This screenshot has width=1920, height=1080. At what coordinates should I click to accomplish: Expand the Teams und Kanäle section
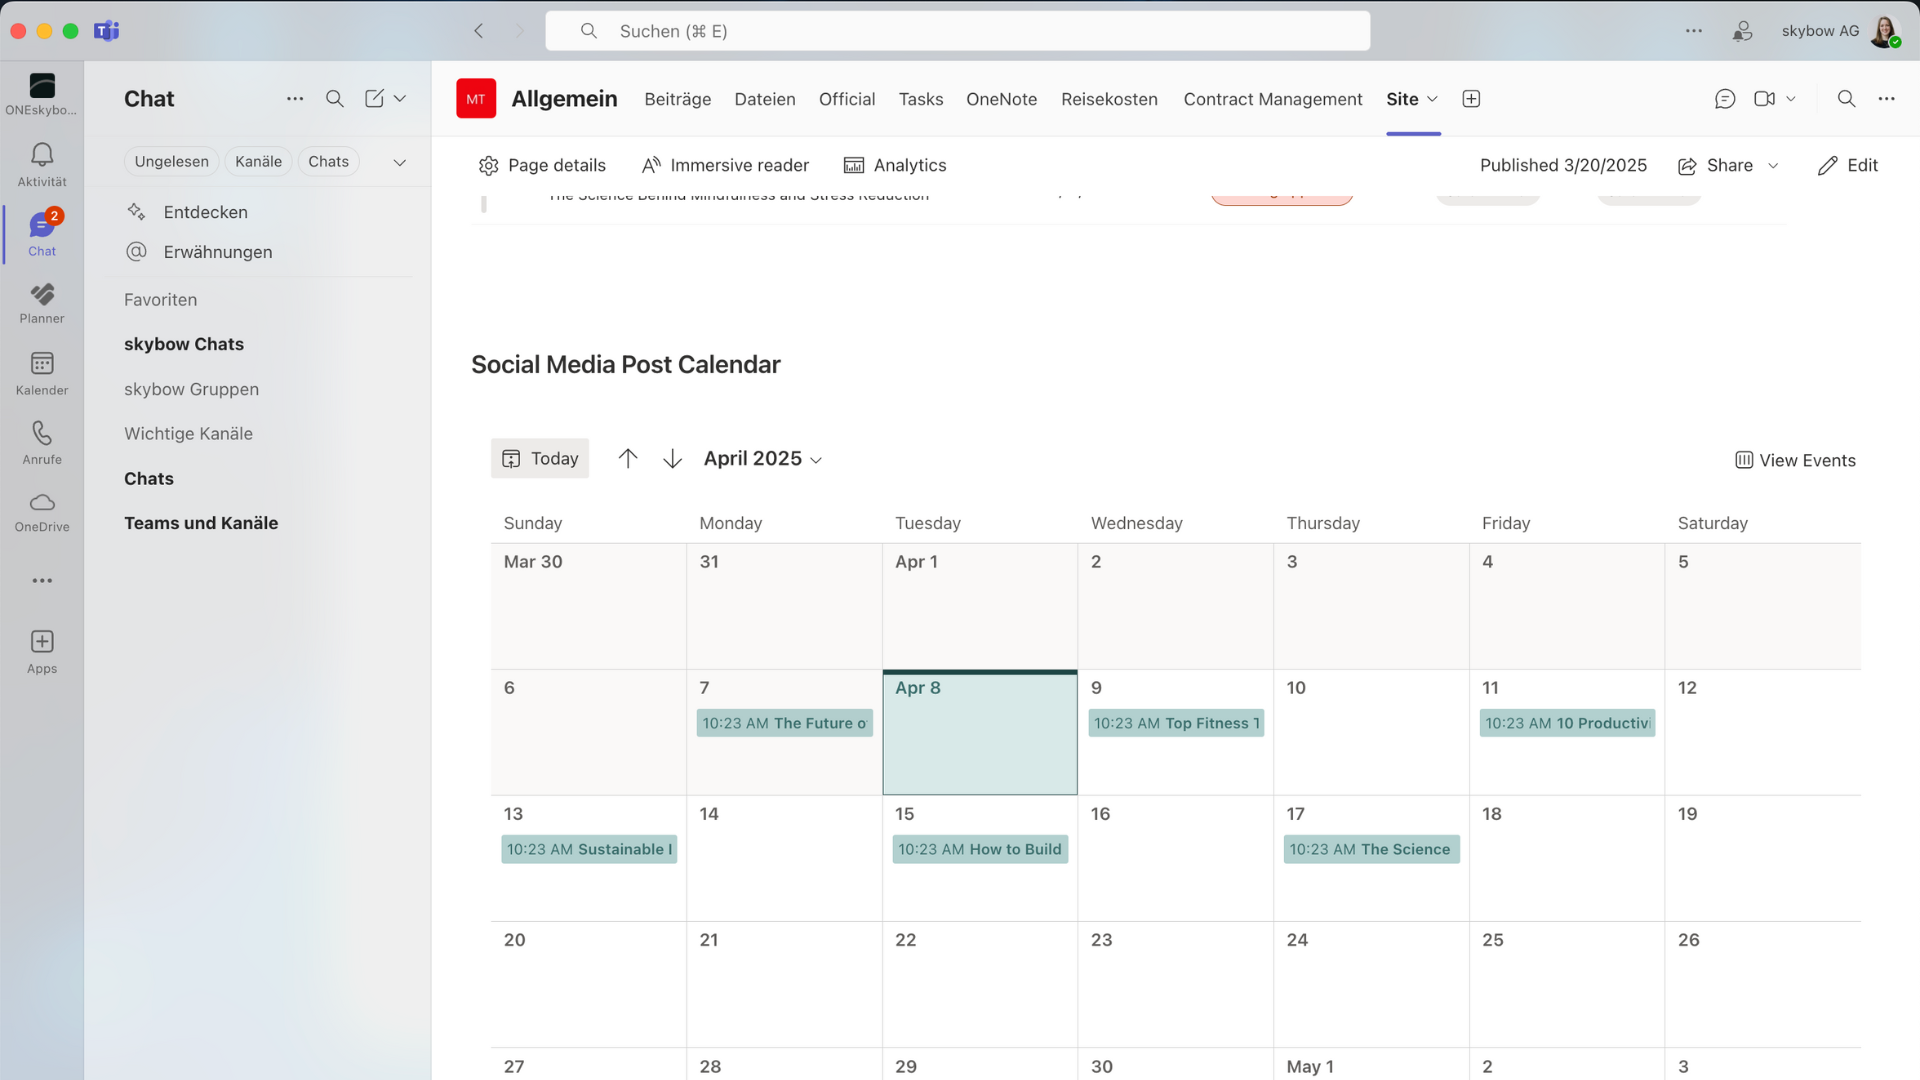201,523
